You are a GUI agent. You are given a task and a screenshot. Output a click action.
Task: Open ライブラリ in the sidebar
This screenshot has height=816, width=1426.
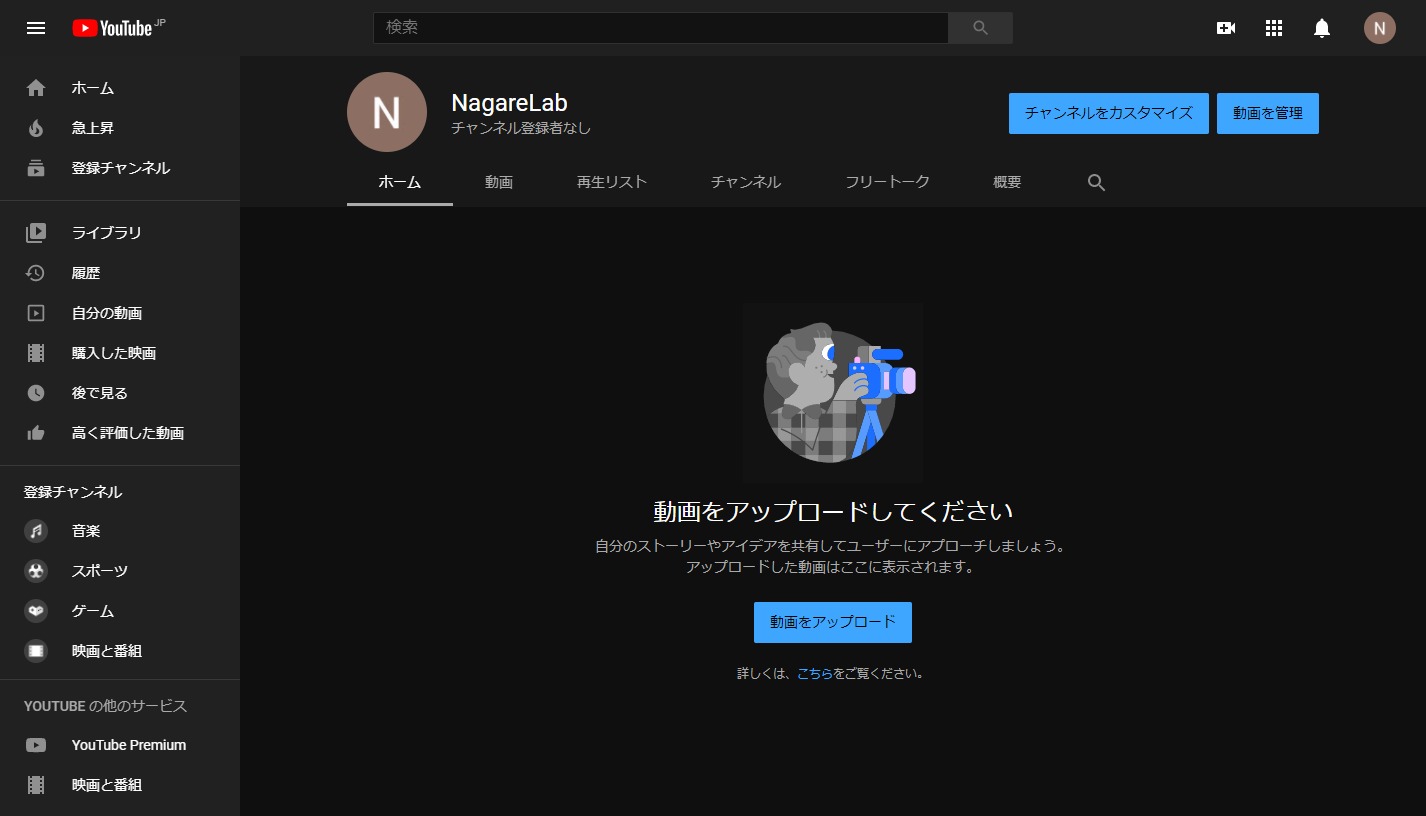point(120,233)
